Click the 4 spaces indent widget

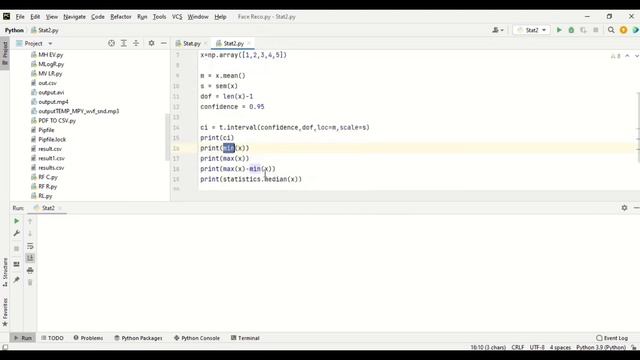560,347
